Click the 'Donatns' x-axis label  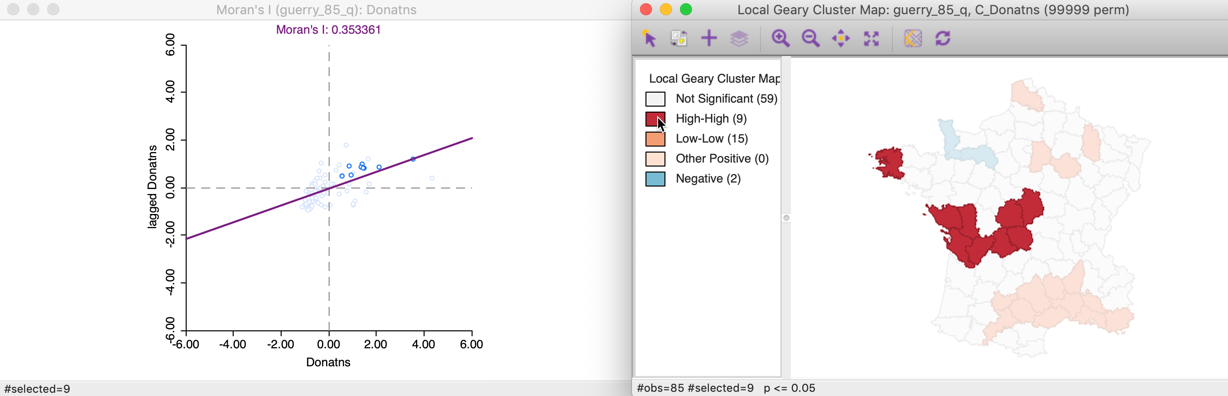pyautogui.click(x=328, y=362)
